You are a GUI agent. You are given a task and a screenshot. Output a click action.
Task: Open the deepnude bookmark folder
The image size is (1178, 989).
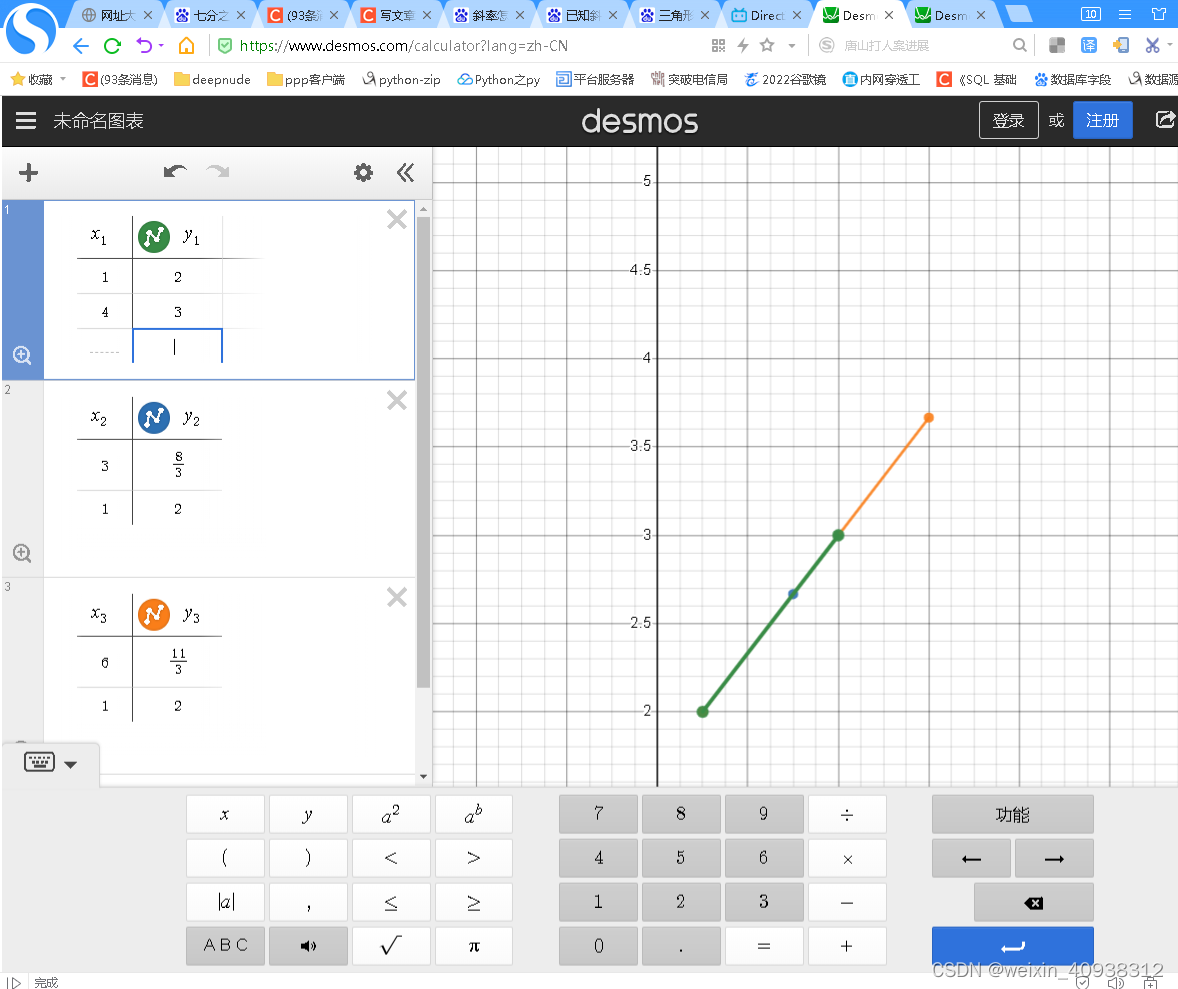pos(212,80)
